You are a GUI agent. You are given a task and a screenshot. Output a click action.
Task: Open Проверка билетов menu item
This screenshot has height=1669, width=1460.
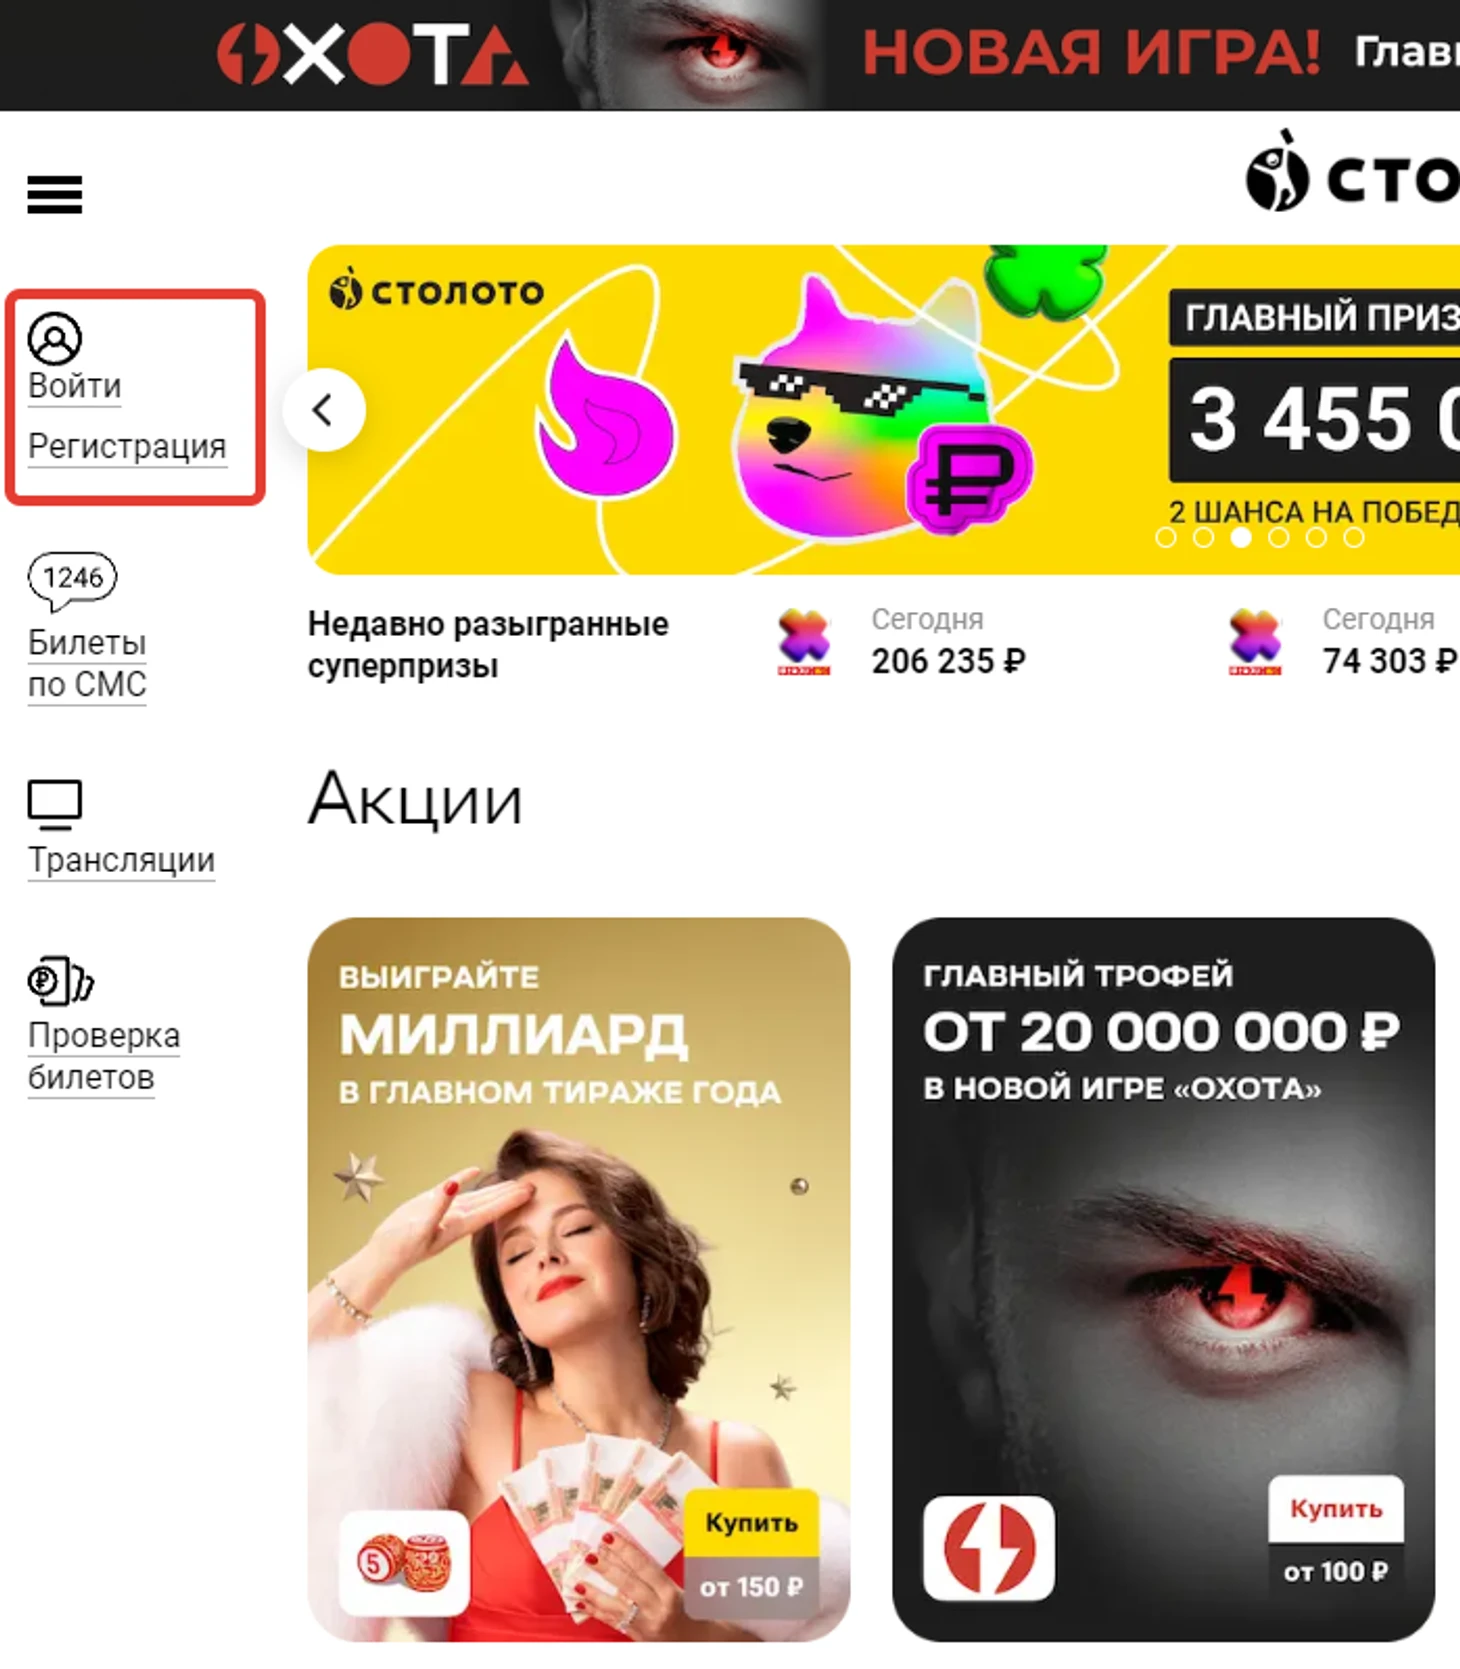(x=104, y=1056)
